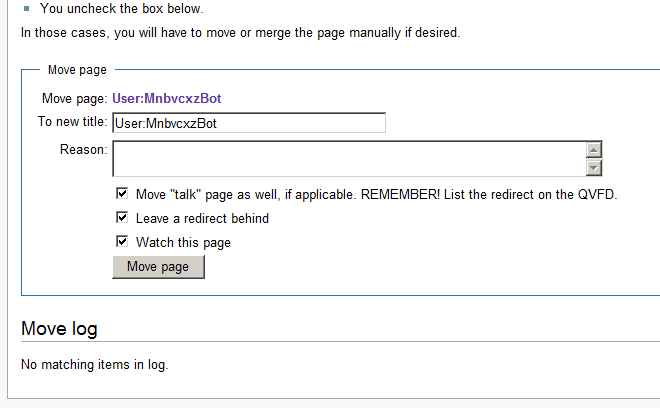Click the "Move page" fieldset legend

(77, 70)
